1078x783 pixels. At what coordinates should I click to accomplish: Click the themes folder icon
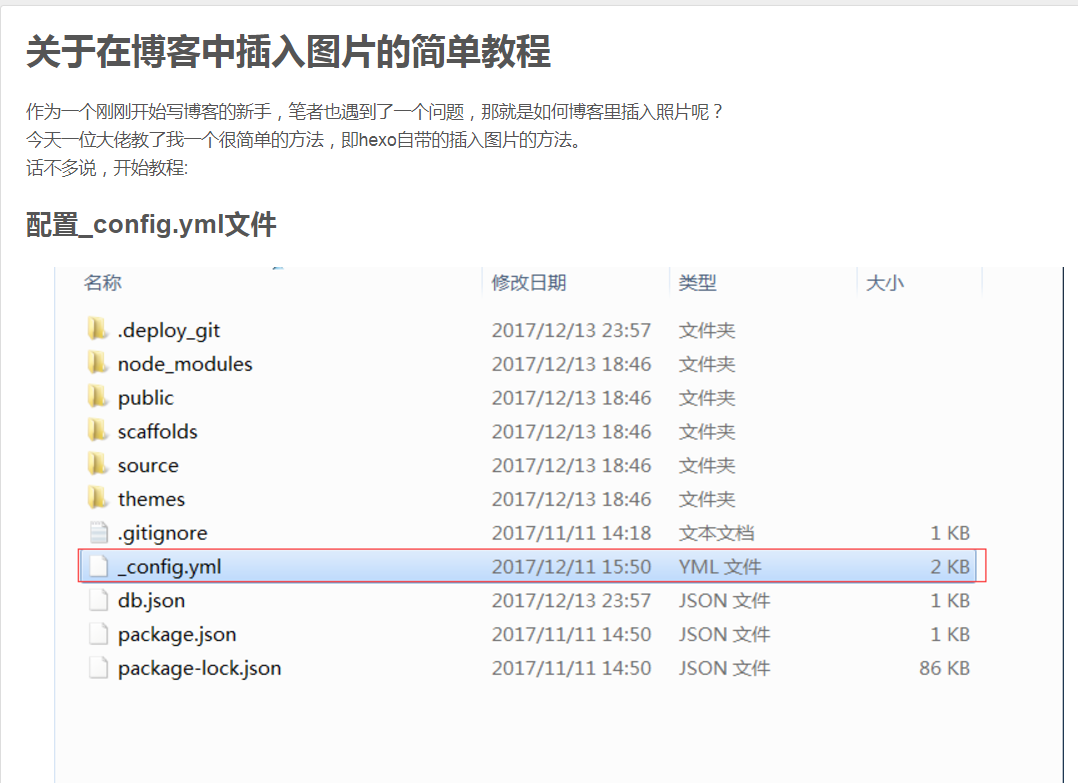(98, 498)
